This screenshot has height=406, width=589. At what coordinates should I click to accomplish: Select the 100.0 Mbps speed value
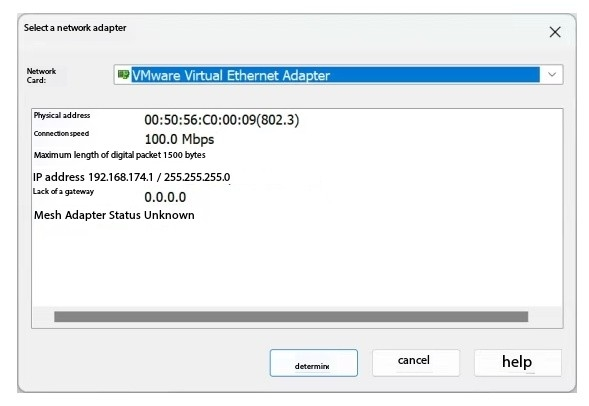click(179, 139)
